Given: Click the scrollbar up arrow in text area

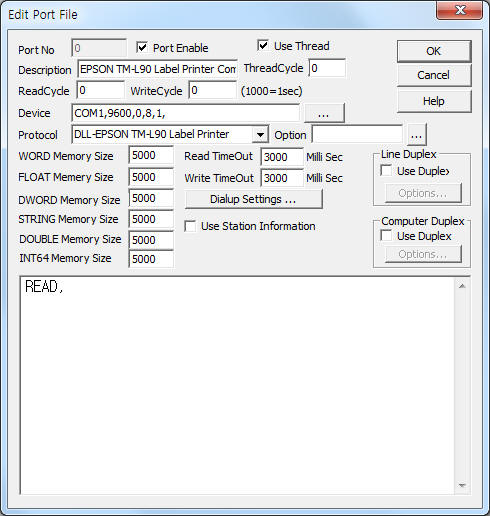Looking at the screenshot, I should (462, 286).
